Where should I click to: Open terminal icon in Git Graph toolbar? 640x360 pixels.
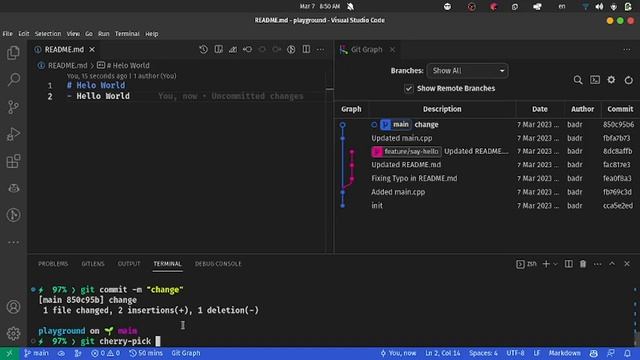(595, 80)
